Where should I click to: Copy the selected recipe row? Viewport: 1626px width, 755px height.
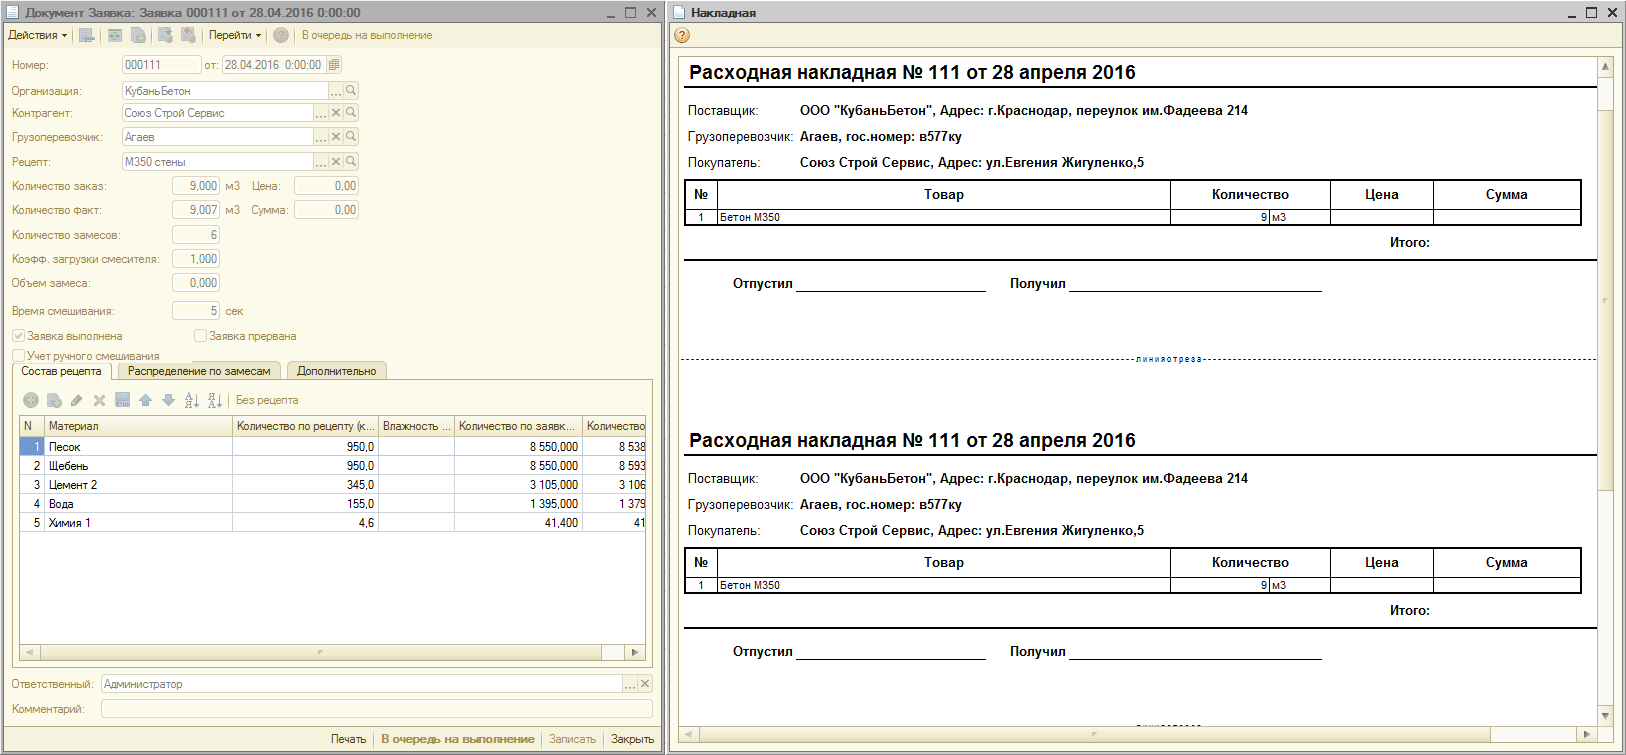(54, 400)
